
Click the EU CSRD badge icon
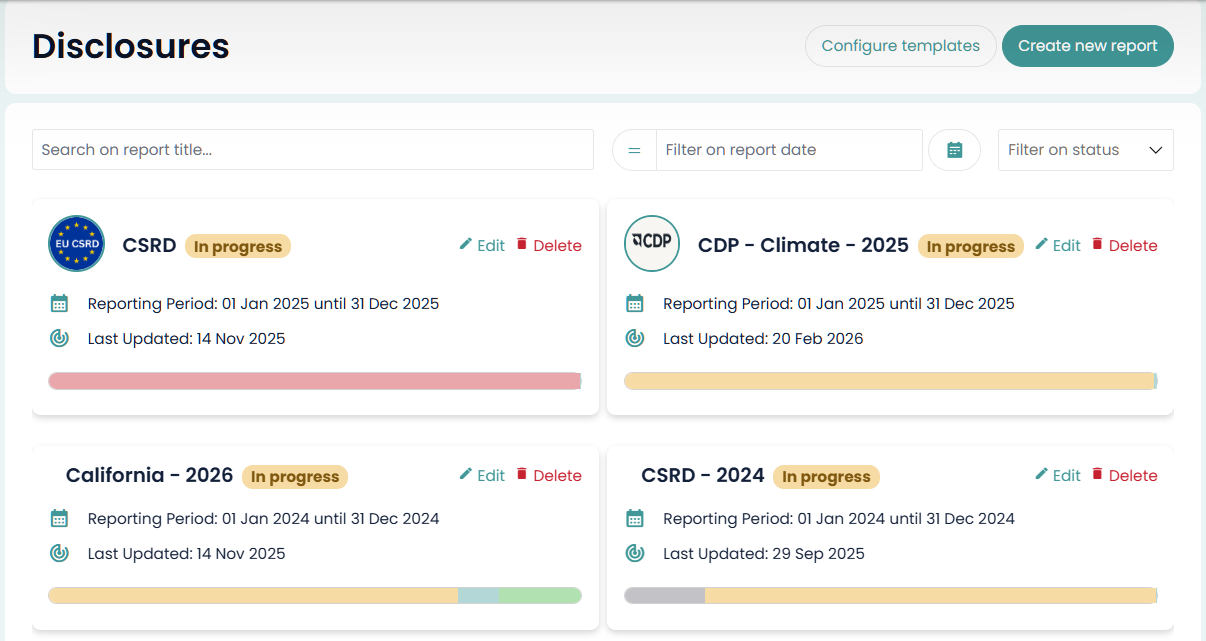click(76, 243)
